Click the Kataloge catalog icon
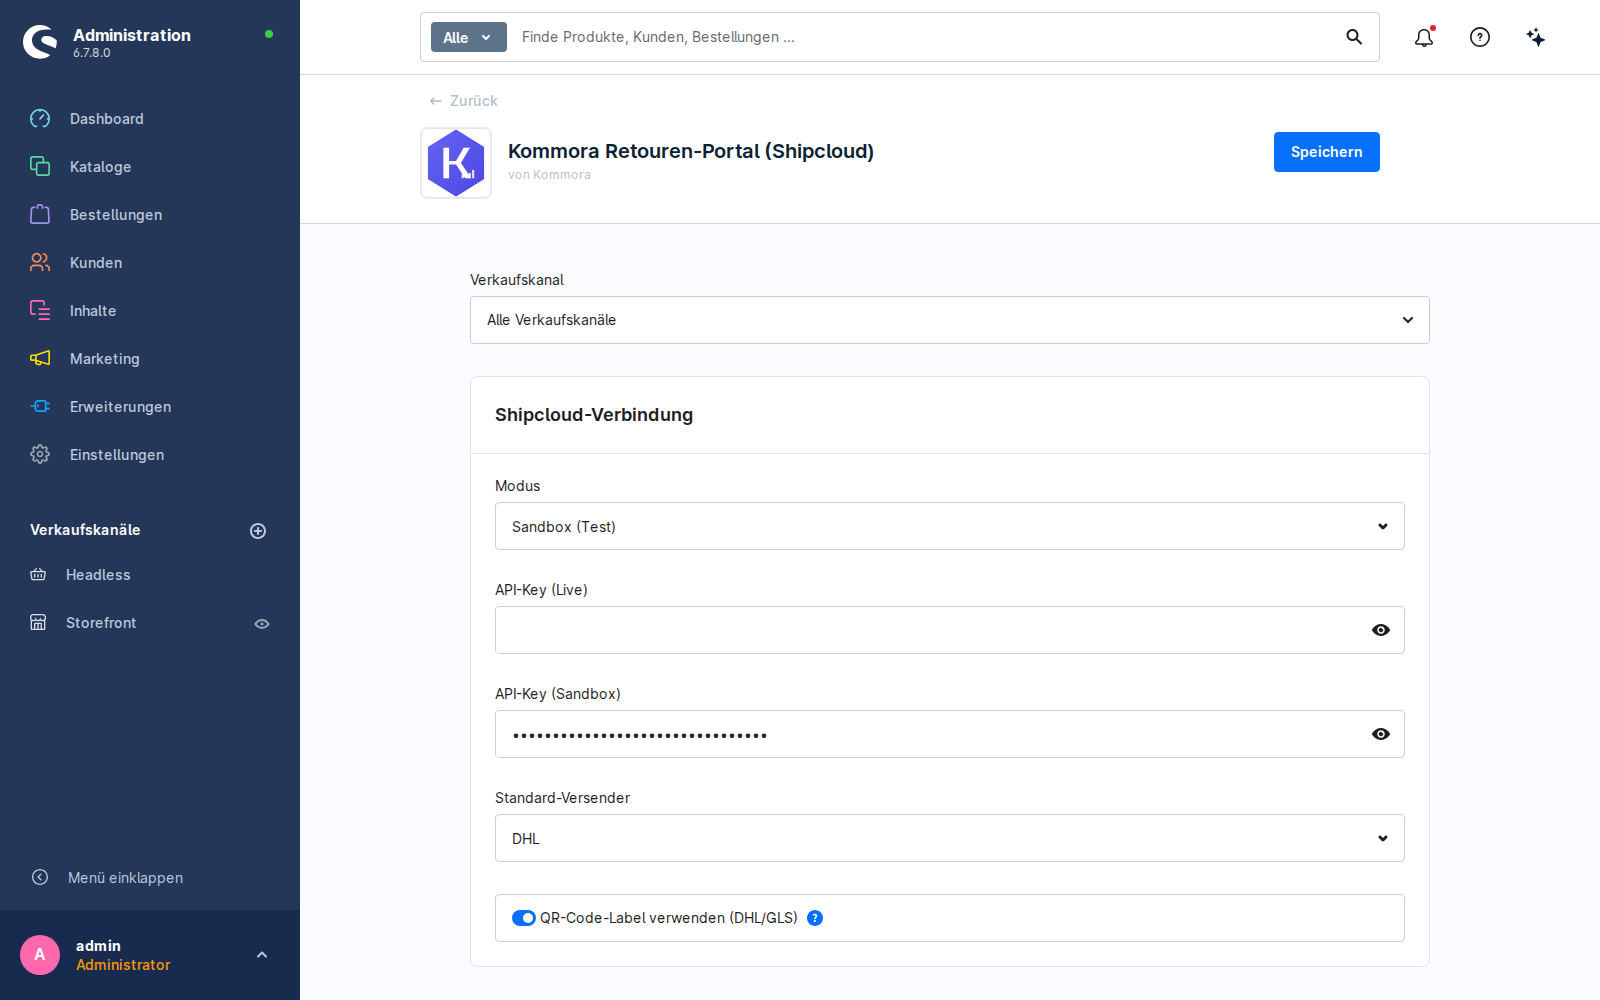 40,167
